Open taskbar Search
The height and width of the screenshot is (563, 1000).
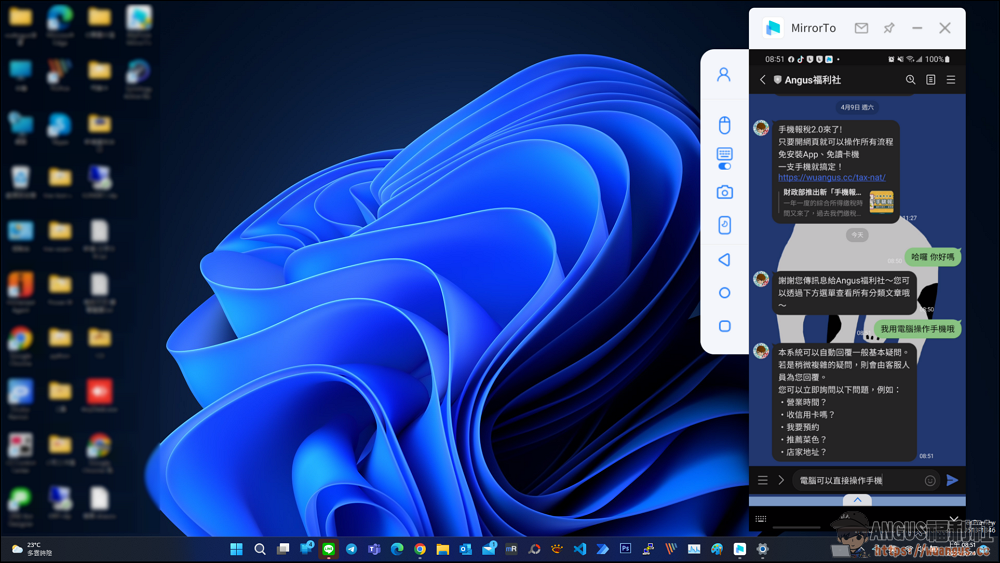tap(260, 549)
